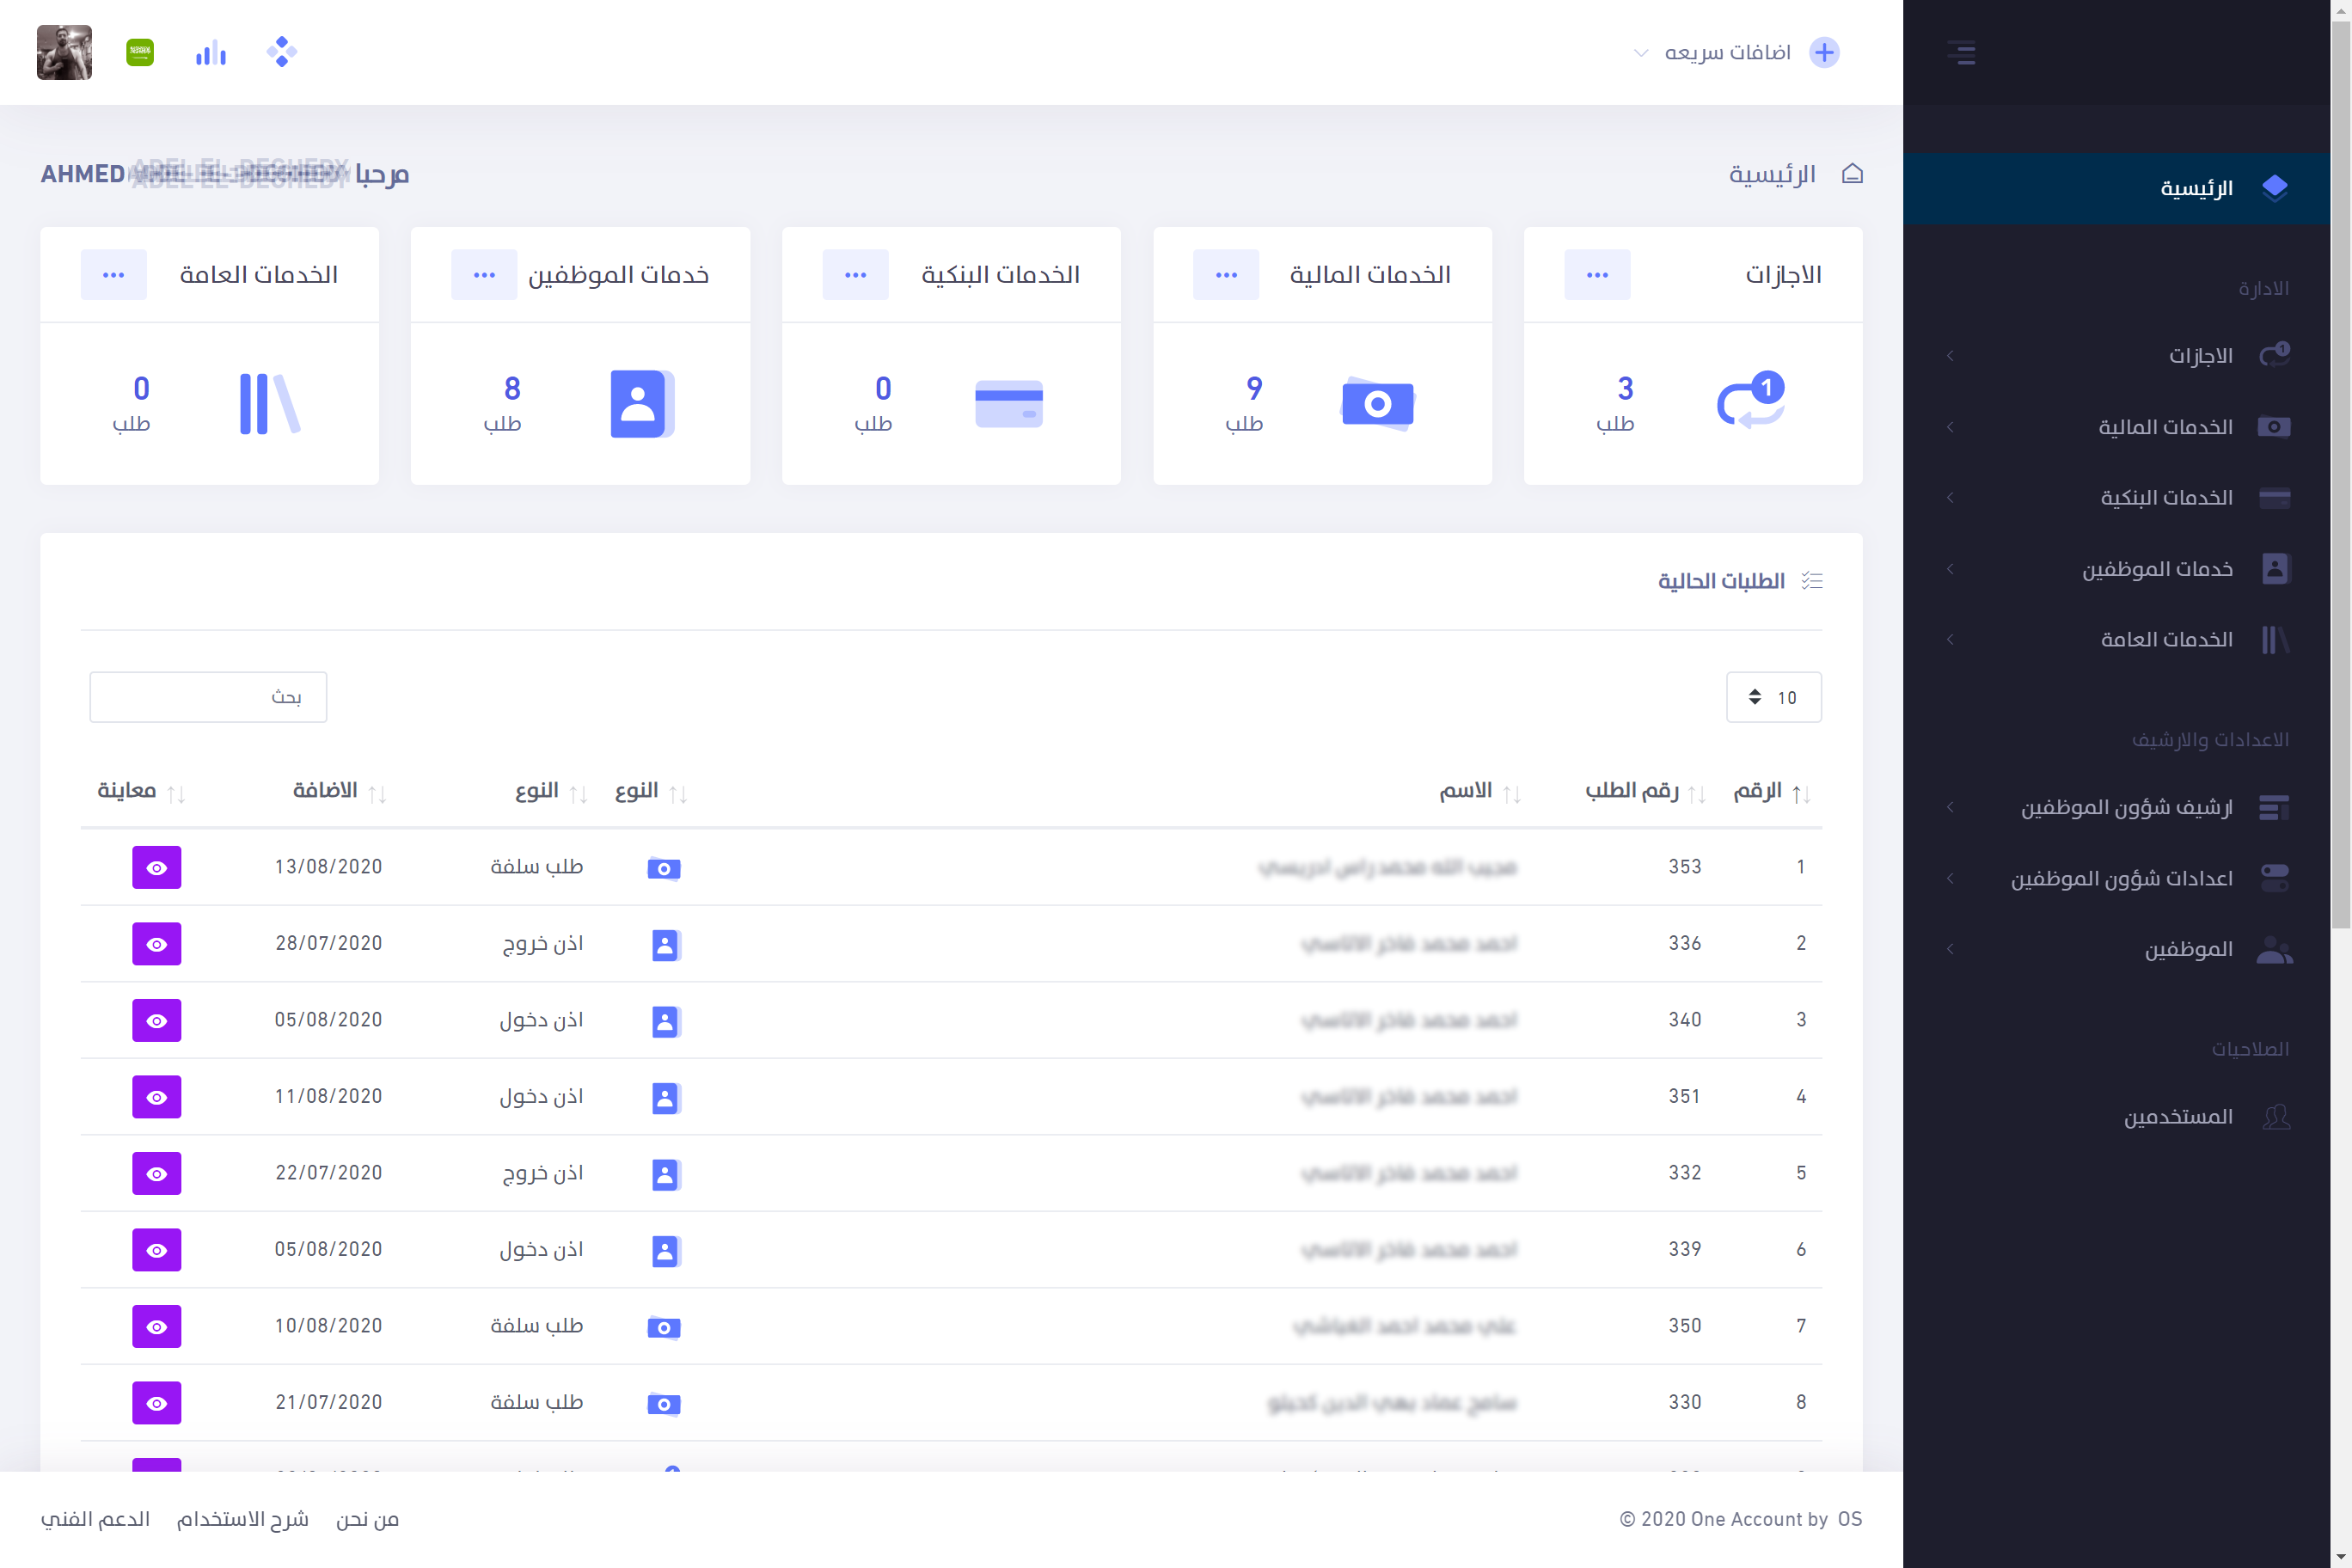Click the green flag language icon
Image resolution: width=2352 pixels, height=1568 pixels.
tap(140, 52)
